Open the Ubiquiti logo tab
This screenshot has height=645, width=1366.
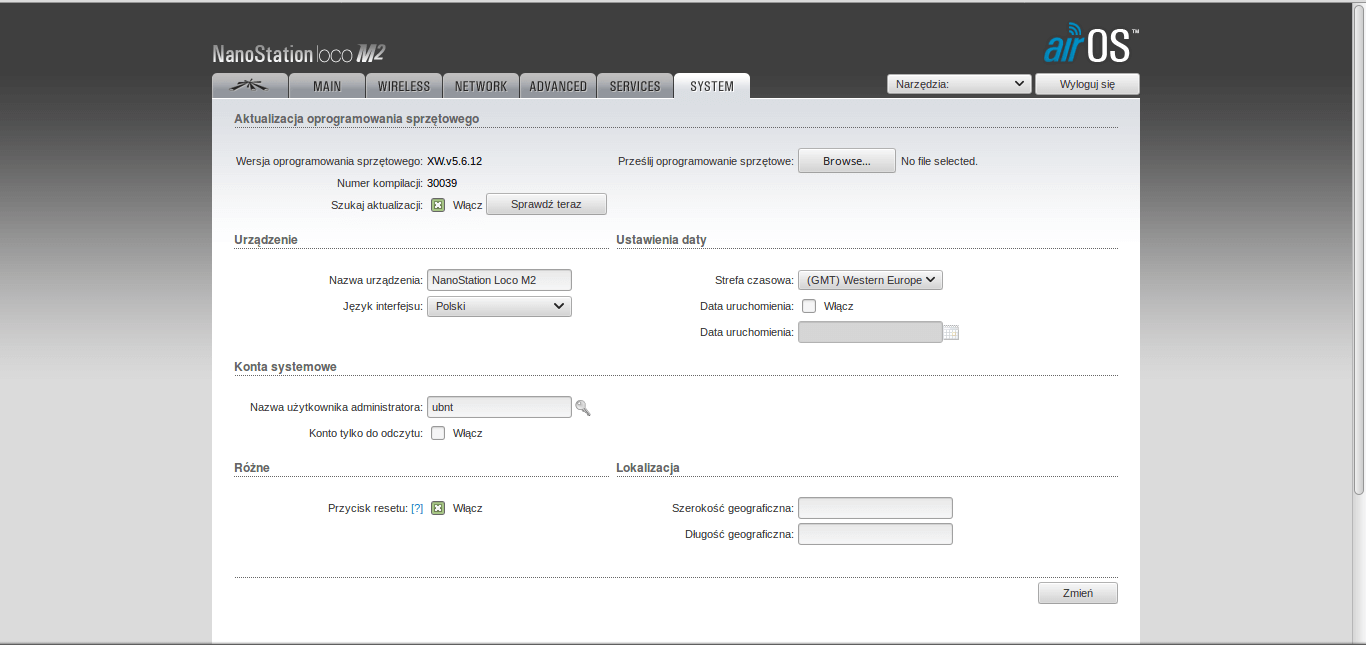(250, 86)
